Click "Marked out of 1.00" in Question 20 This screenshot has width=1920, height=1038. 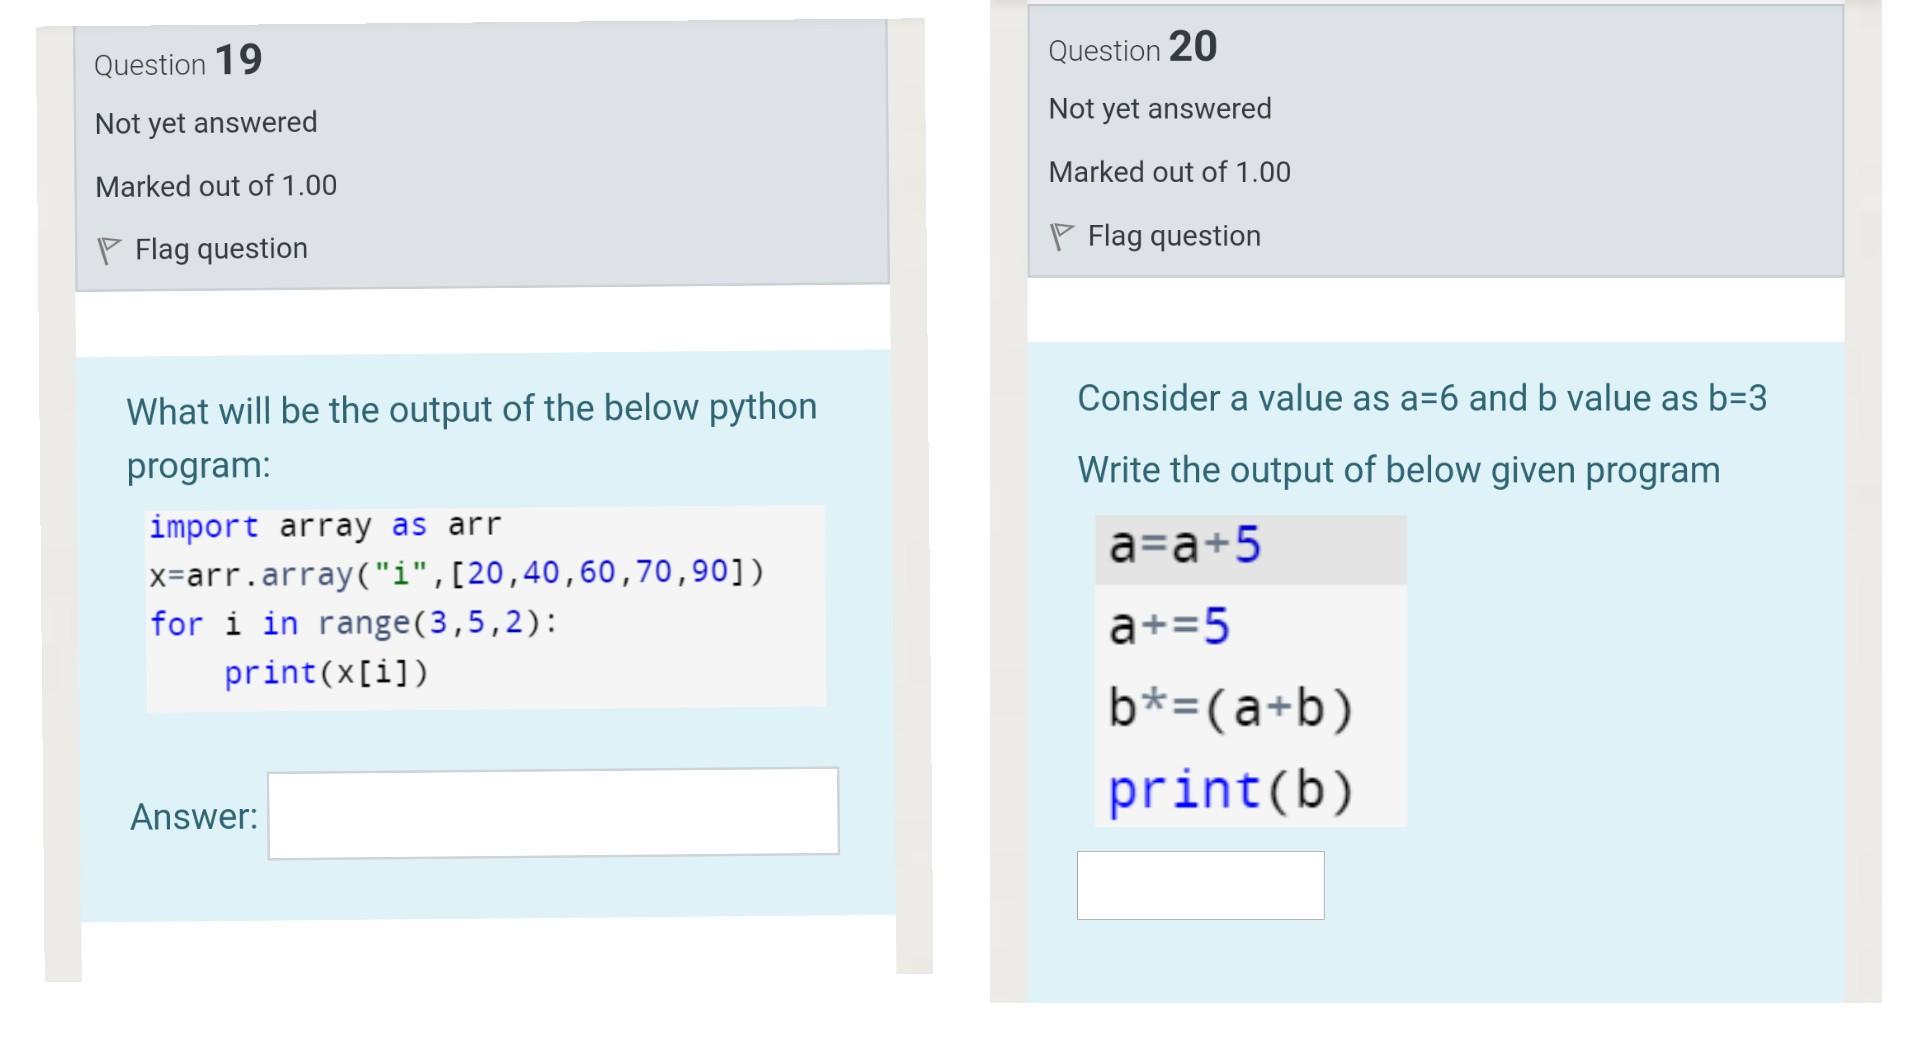click(x=1169, y=172)
